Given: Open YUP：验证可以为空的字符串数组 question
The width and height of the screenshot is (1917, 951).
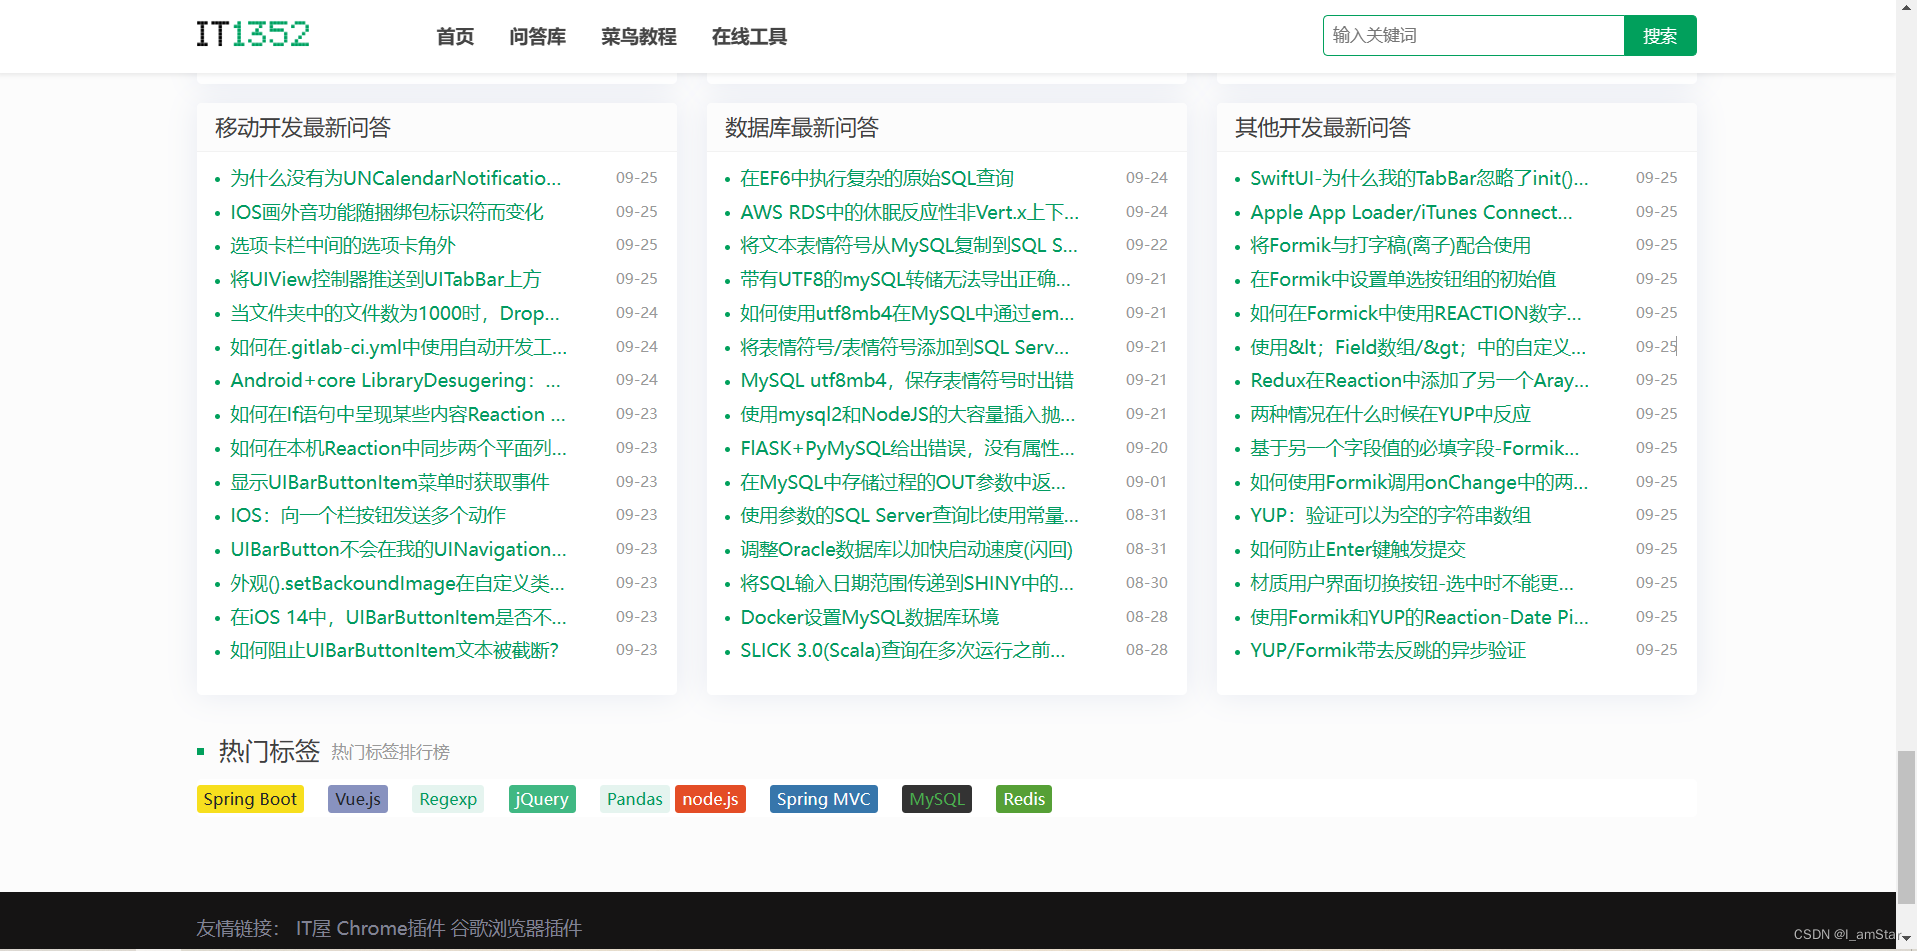Looking at the screenshot, I should (x=1391, y=515).
